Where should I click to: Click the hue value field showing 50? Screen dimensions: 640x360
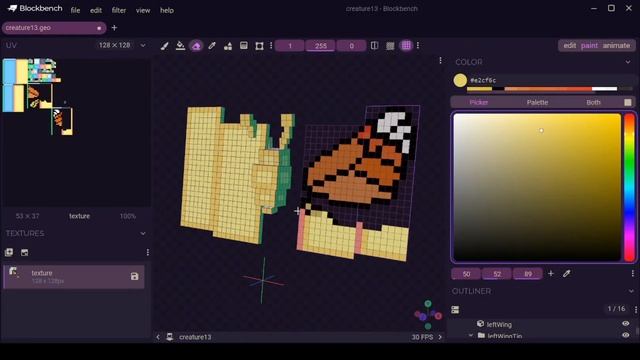point(466,274)
